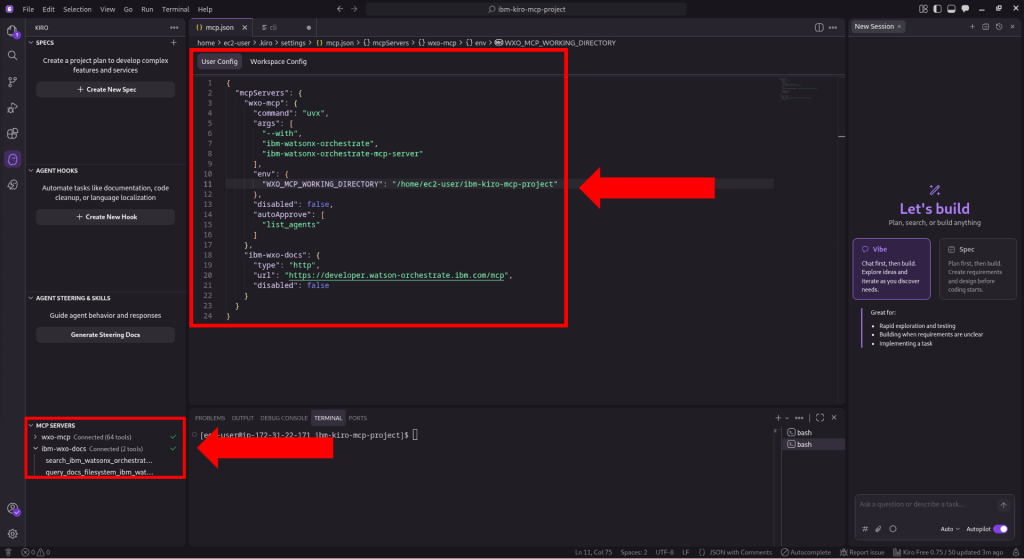The height and width of the screenshot is (559, 1024).
Task: Open the Selection menu
Action: 77,9
